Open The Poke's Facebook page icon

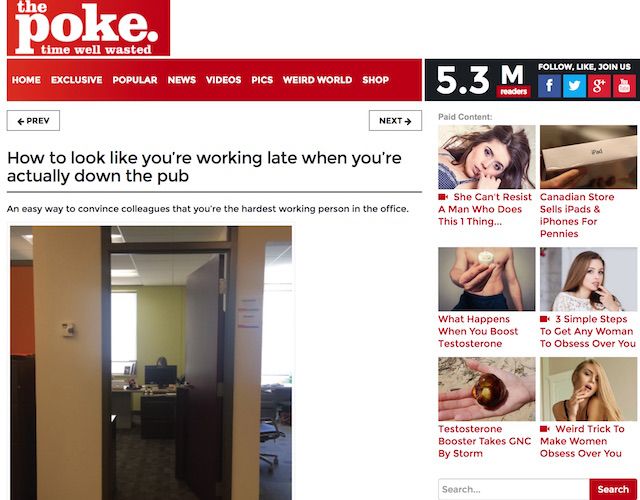549,86
